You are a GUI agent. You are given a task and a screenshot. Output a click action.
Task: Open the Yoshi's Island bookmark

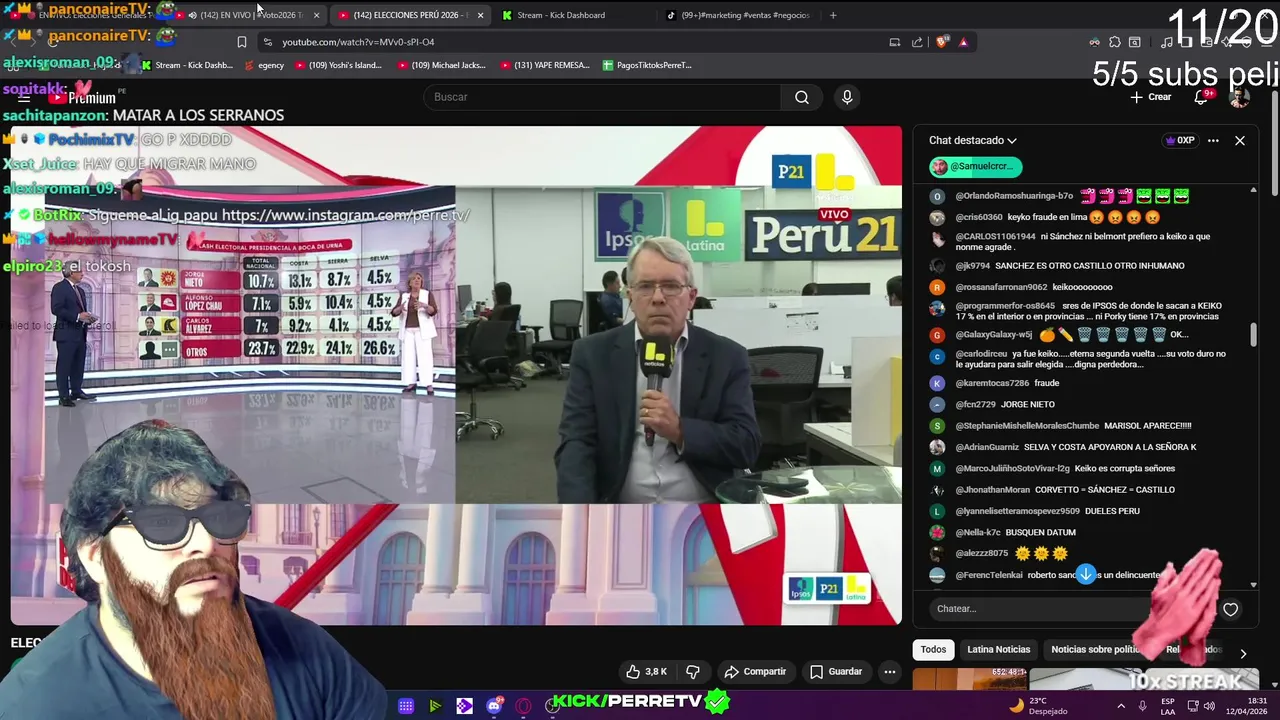click(x=338, y=65)
